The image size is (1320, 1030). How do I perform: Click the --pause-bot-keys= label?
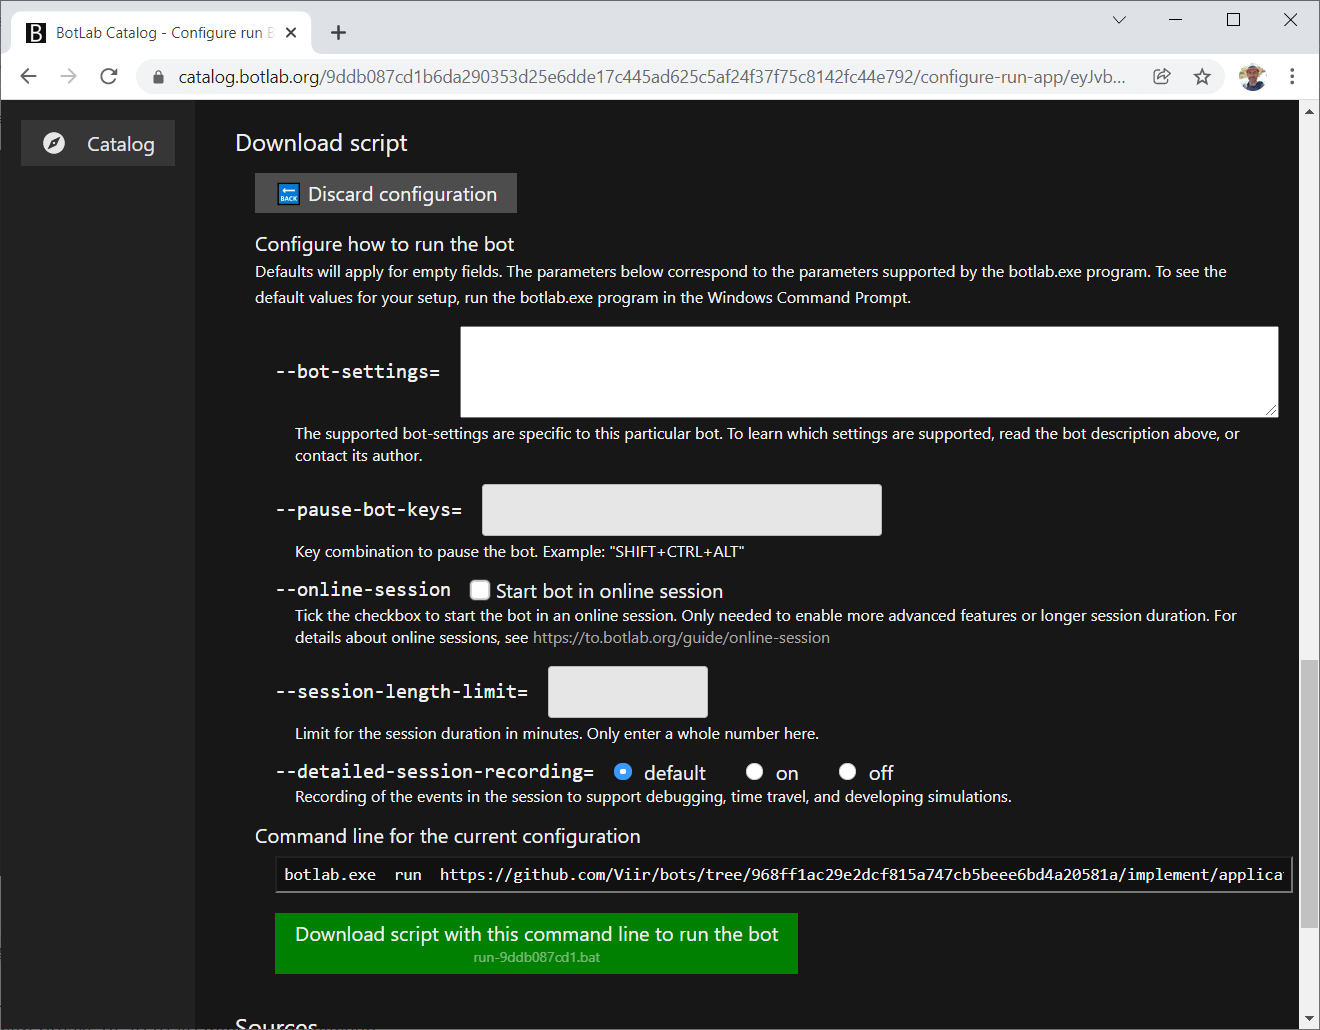(368, 510)
